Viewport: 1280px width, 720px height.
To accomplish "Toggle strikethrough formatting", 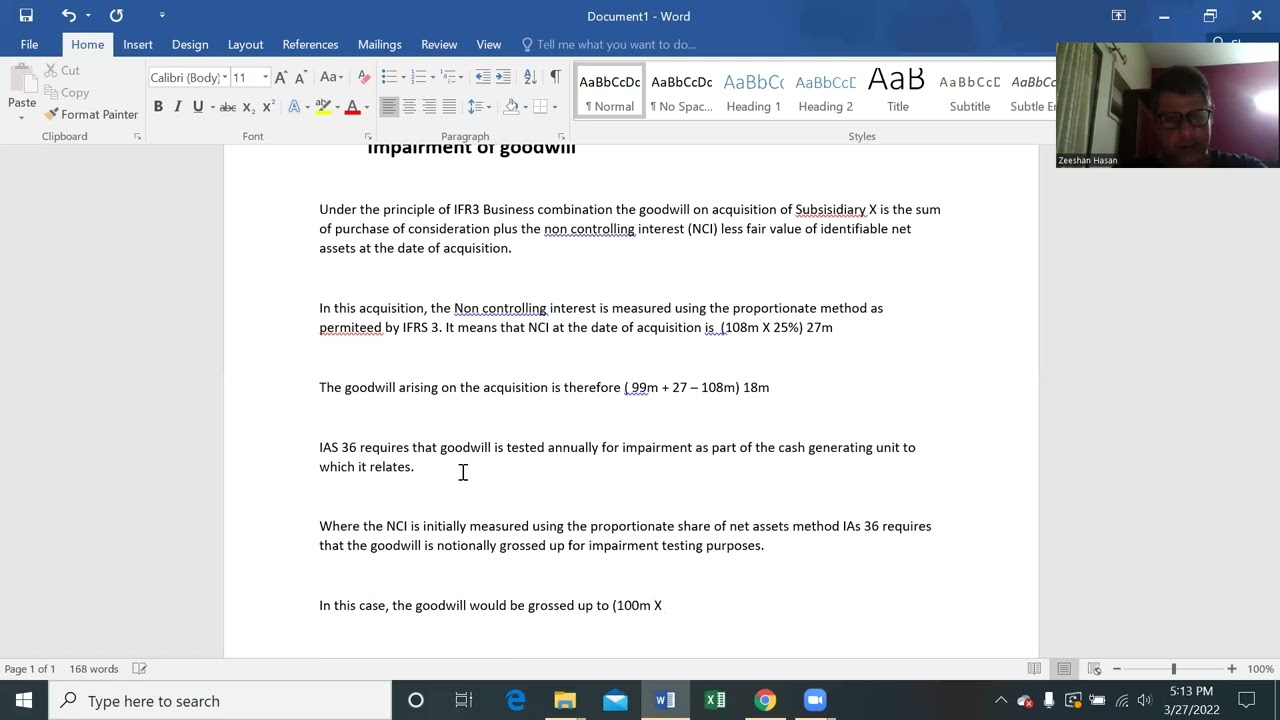I will [228, 107].
